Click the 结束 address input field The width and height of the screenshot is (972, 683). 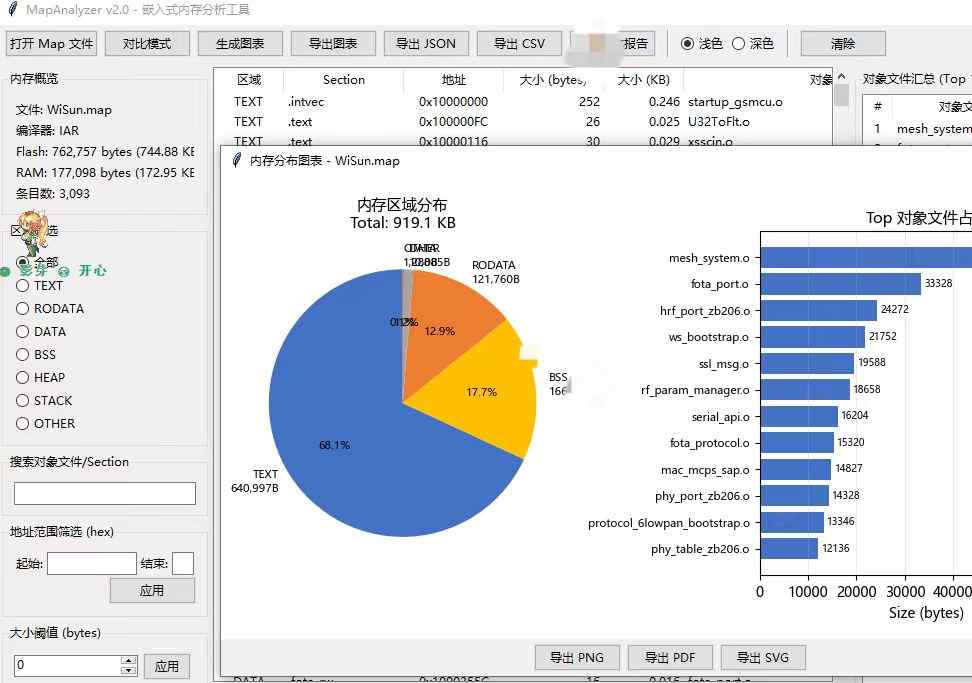click(183, 563)
